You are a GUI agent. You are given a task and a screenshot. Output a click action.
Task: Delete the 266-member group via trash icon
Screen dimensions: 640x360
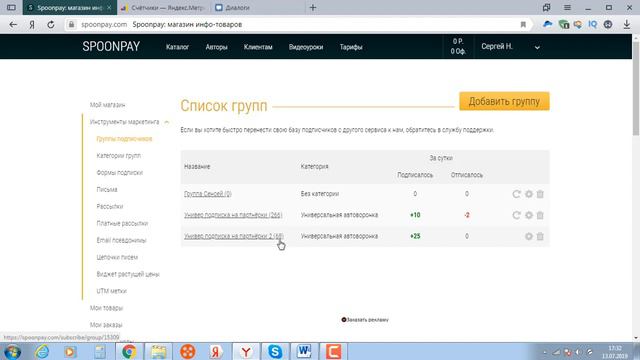coord(540,215)
